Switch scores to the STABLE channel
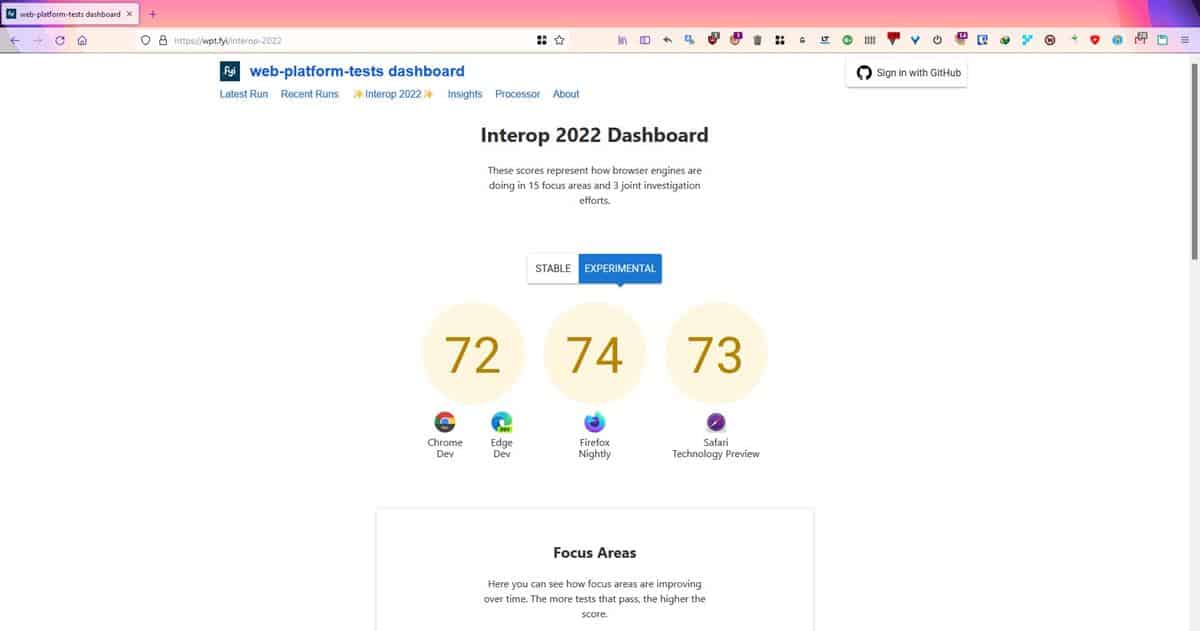Image resolution: width=1200 pixels, height=631 pixels. pyautogui.click(x=553, y=268)
